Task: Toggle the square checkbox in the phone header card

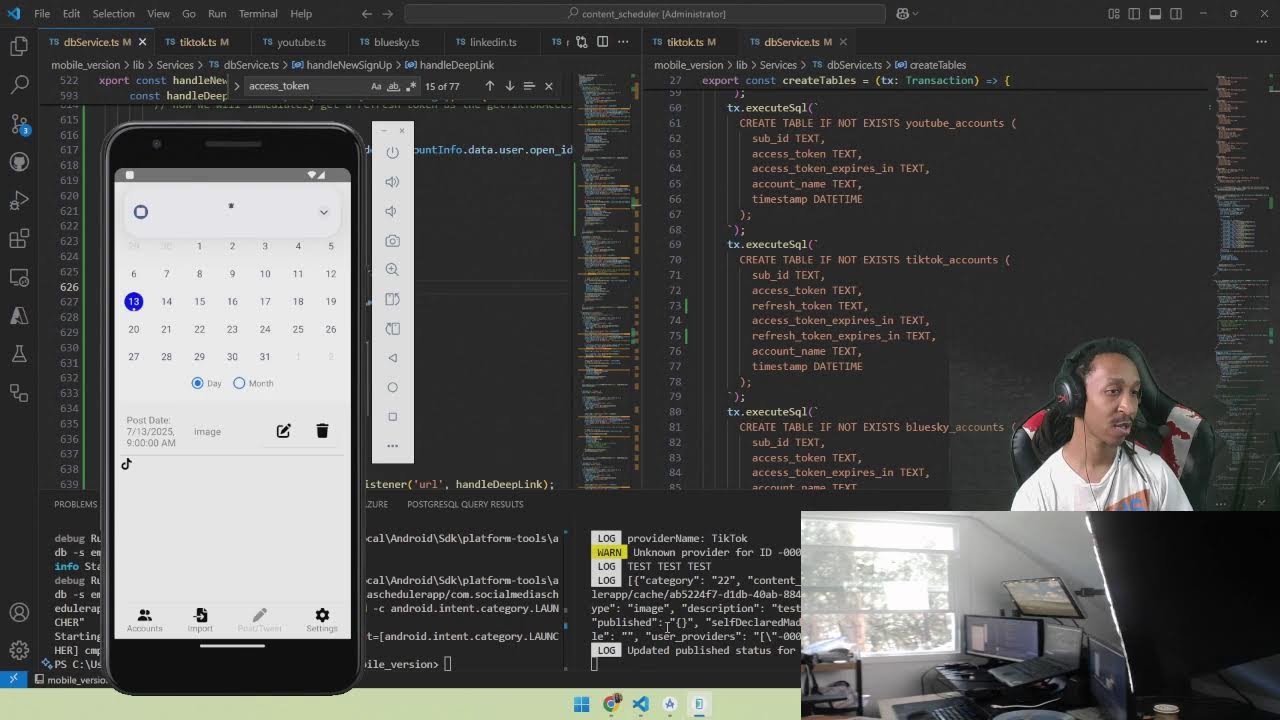Action: click(x=141, y=212)
